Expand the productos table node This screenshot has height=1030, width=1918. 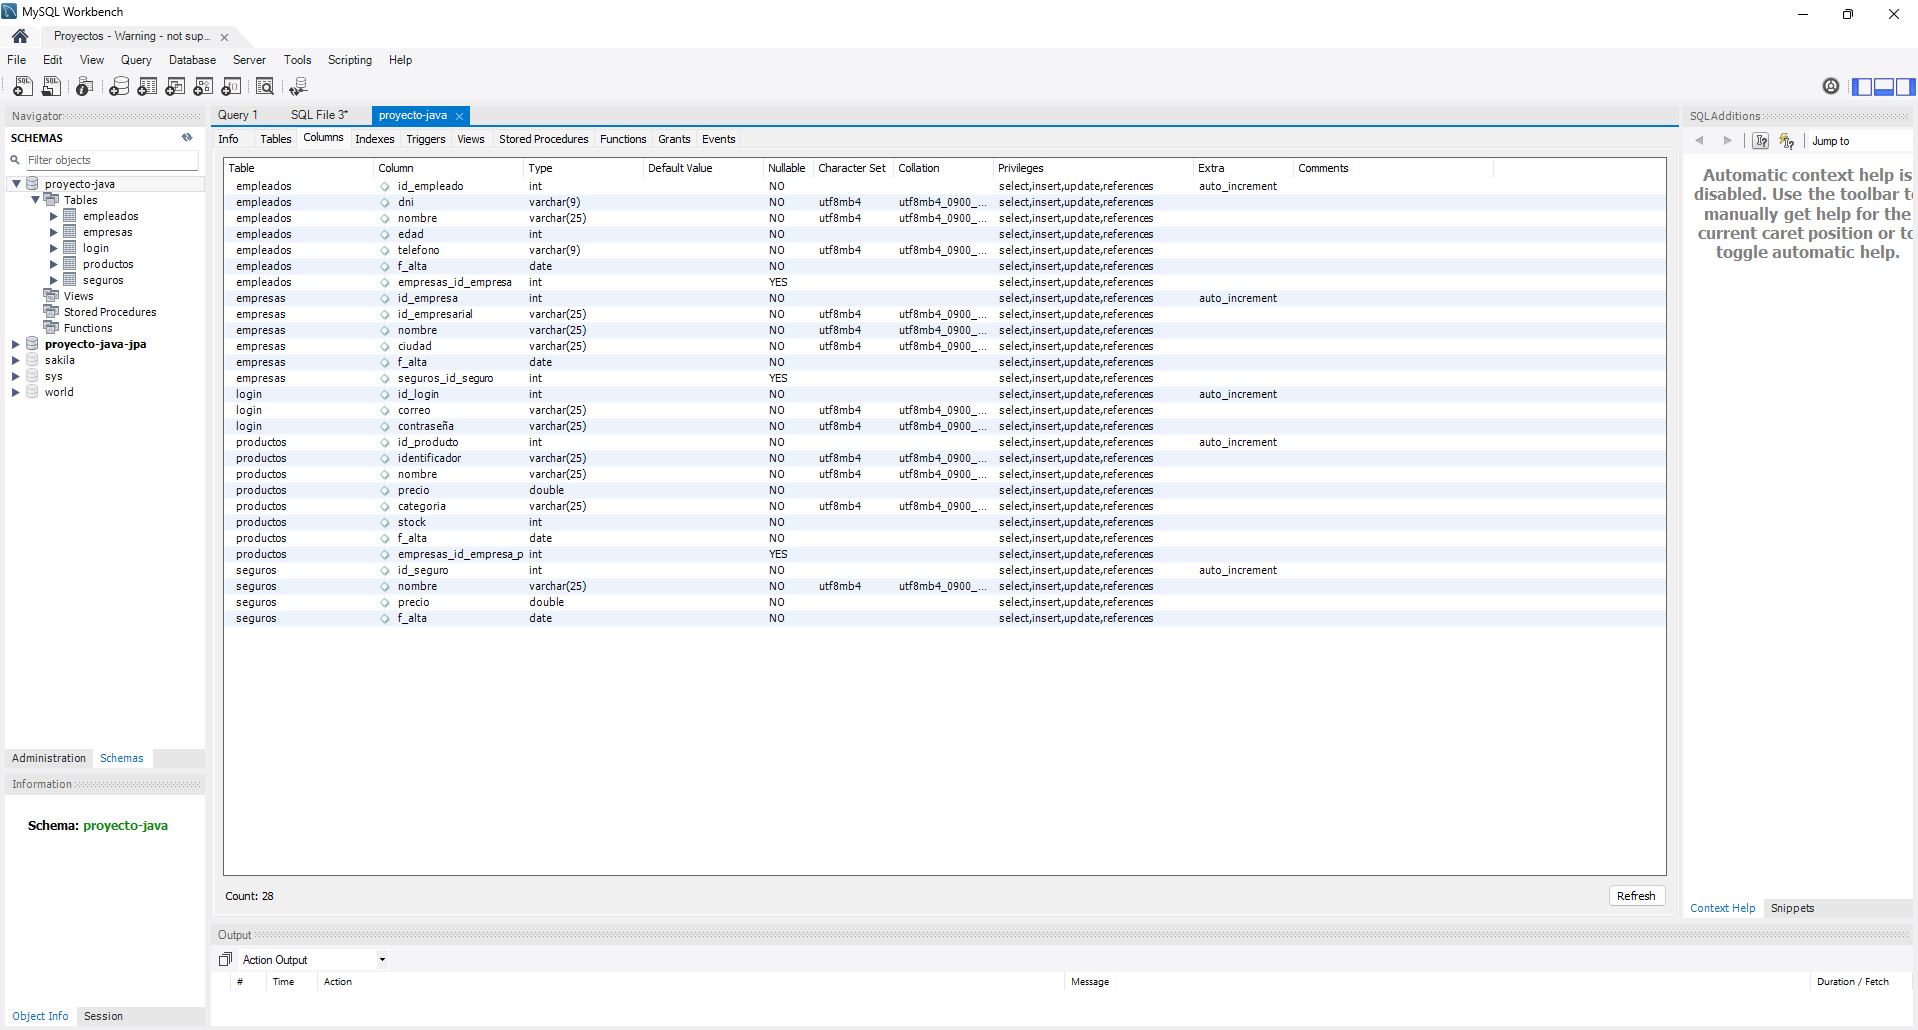point(54,264)
